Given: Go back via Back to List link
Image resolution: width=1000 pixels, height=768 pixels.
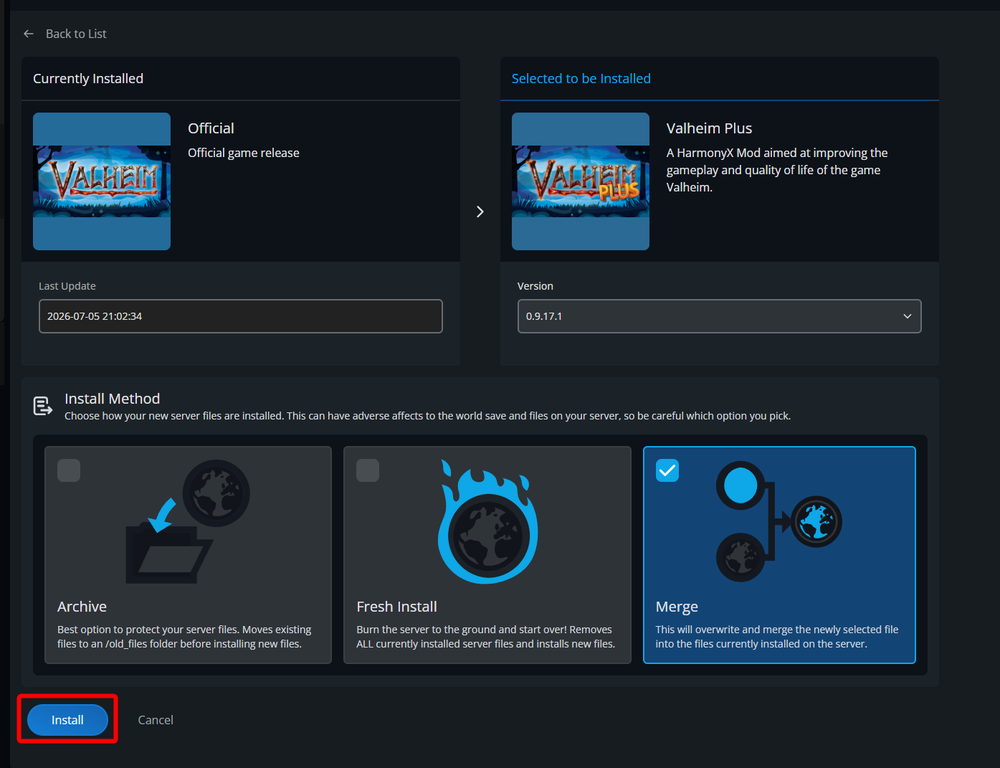Looking at the screenshot, I should (76, 34).
